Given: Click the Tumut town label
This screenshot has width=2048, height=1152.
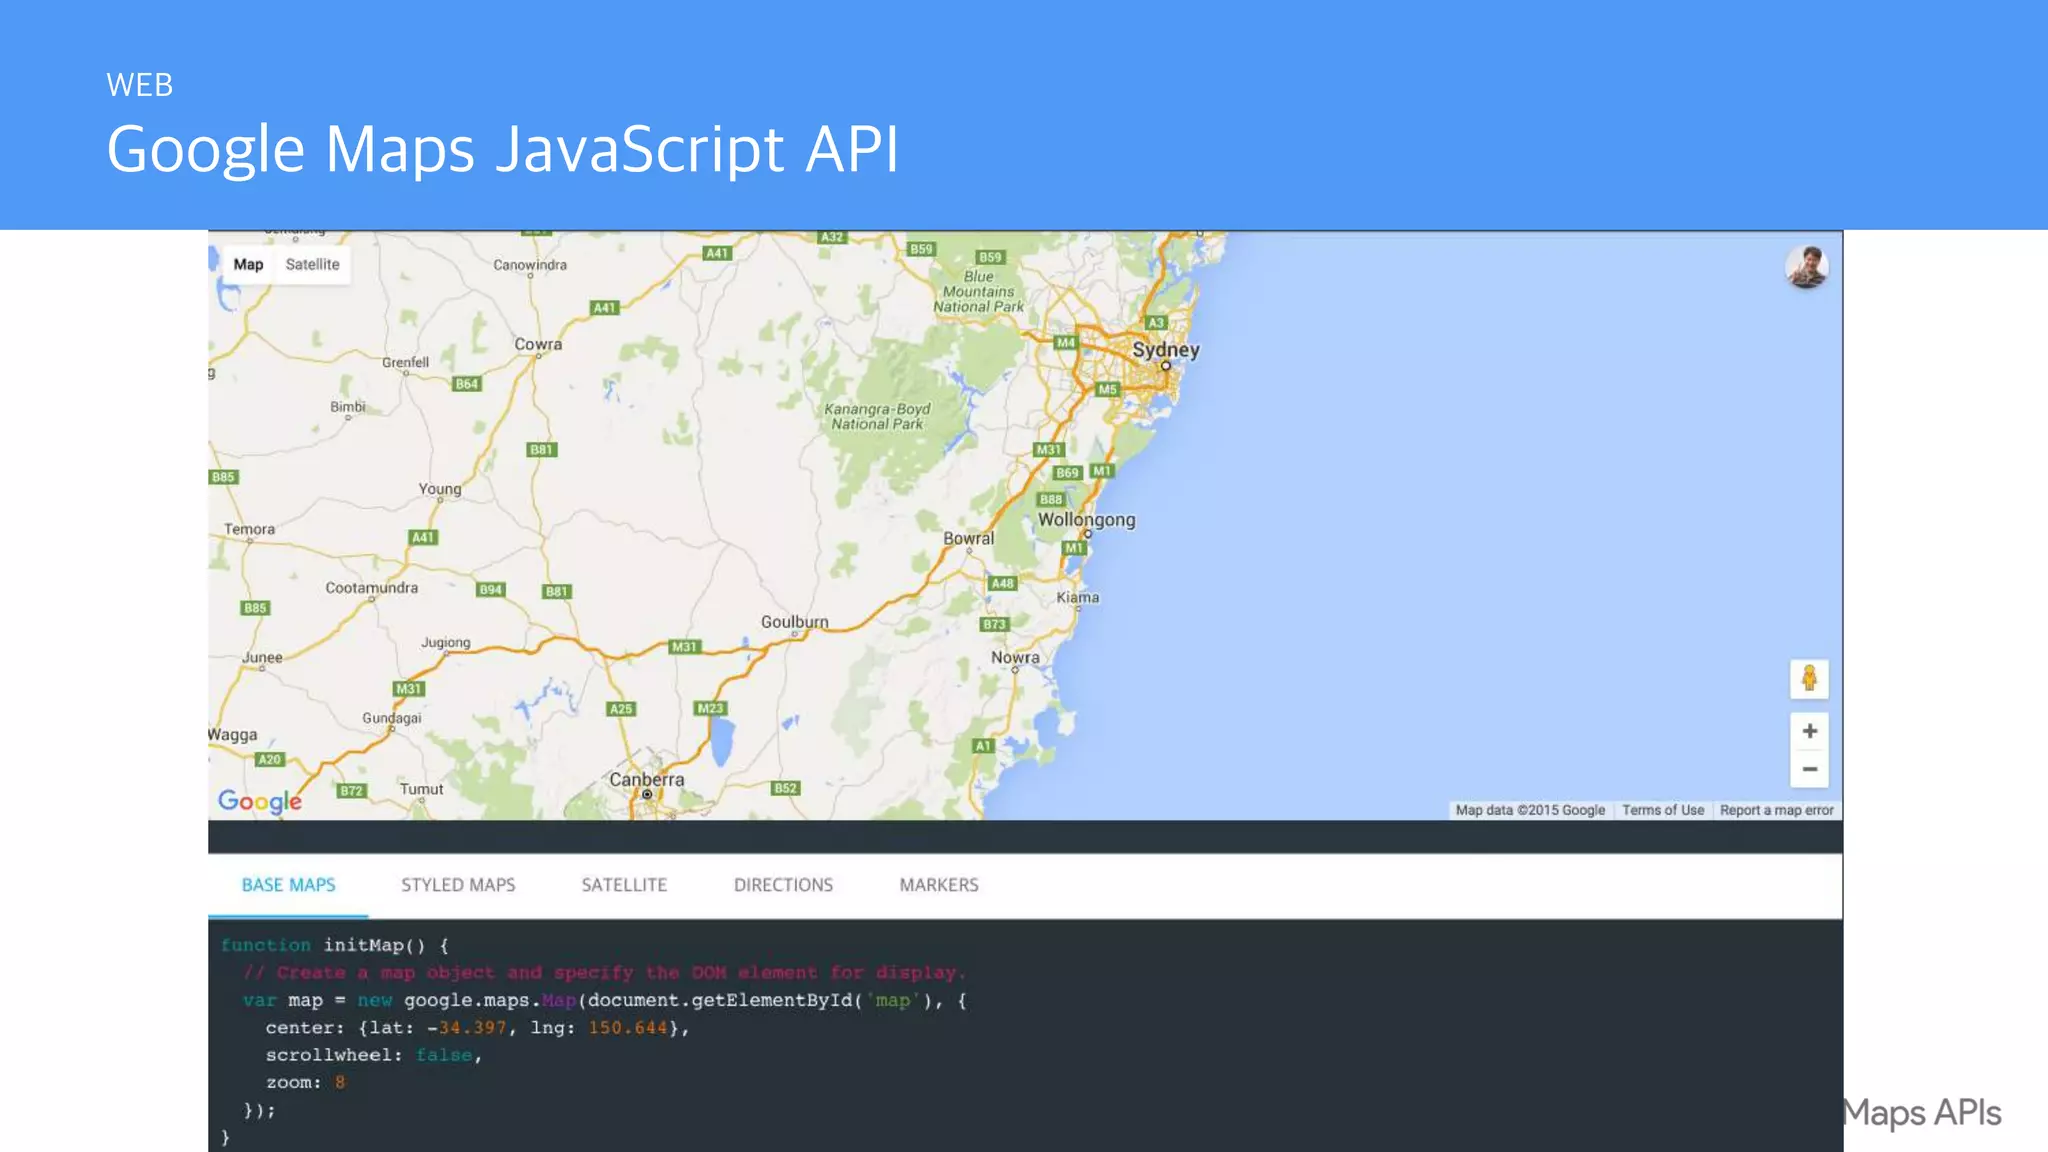Looking at the screenshot, I should coord(421,789).
